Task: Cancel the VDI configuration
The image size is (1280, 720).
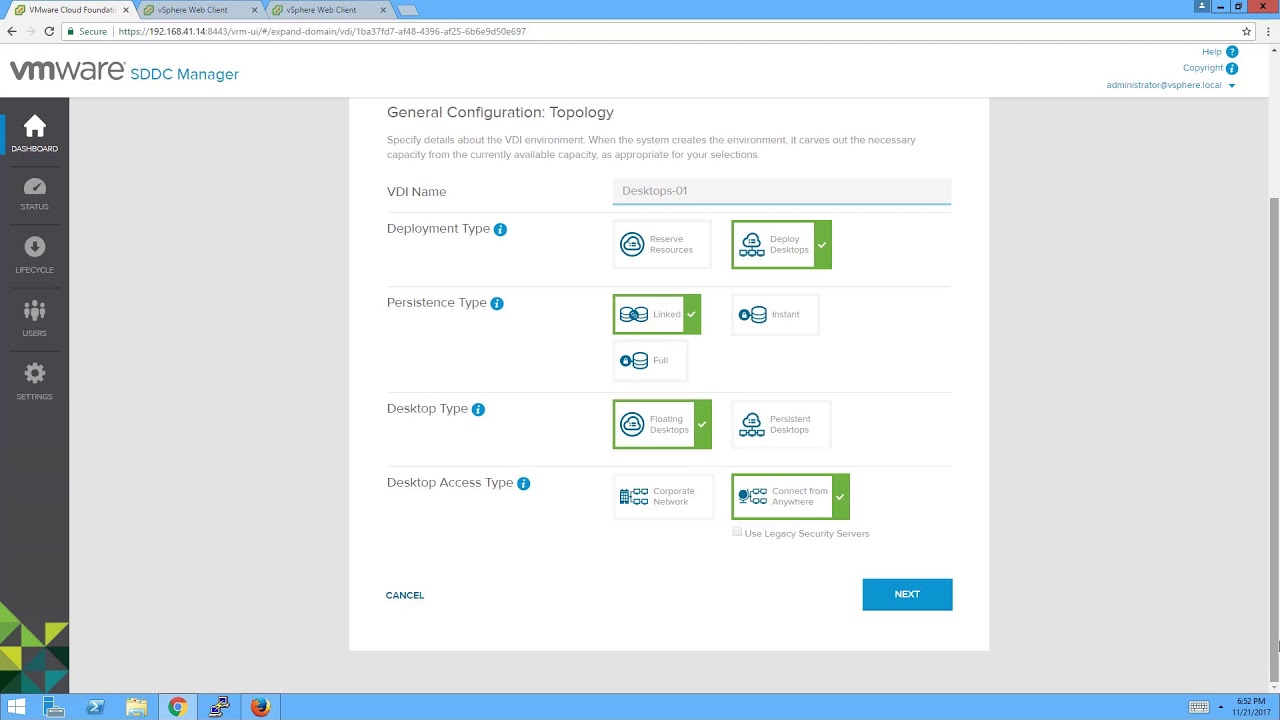Action: coord(405,595)
